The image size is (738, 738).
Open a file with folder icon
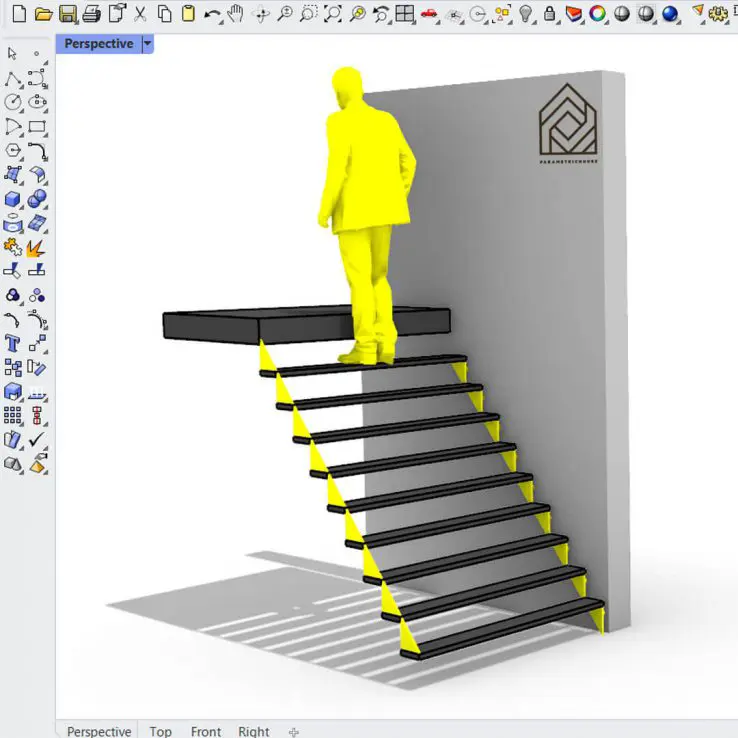click(43, 14)
